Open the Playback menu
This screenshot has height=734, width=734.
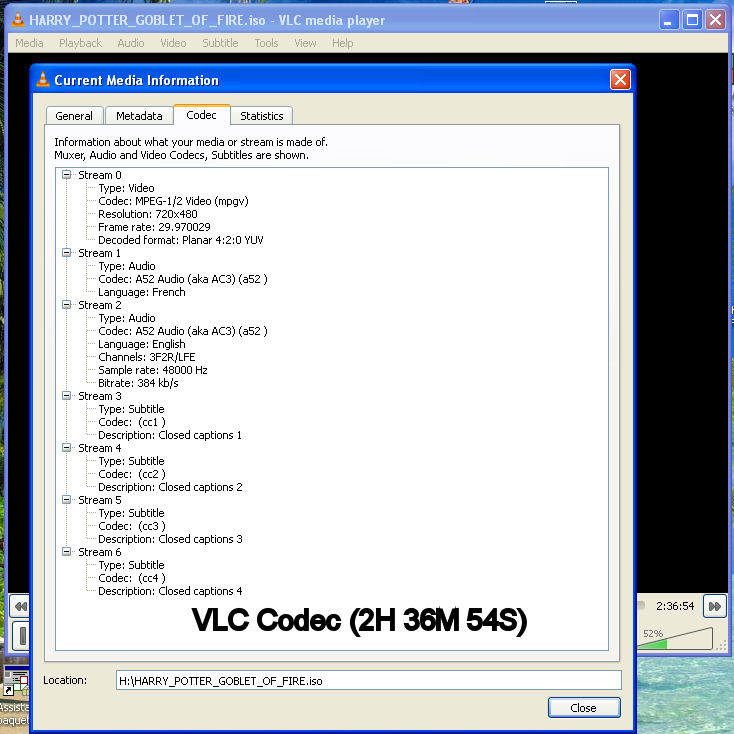(80, 43)
